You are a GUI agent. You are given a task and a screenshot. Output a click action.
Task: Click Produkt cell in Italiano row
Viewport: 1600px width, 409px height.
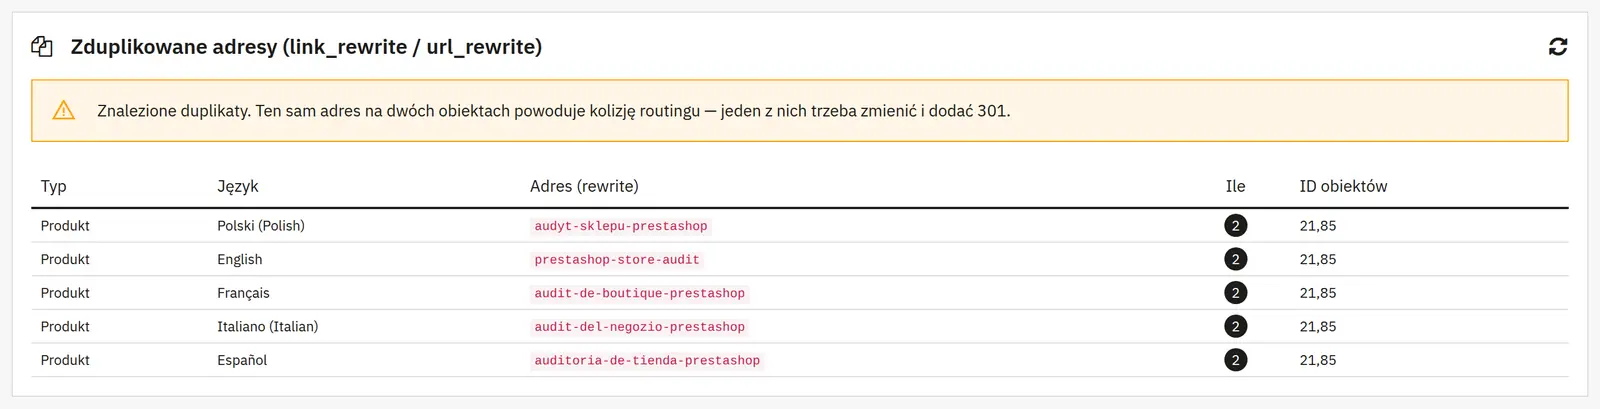click(x=65, y=326)
